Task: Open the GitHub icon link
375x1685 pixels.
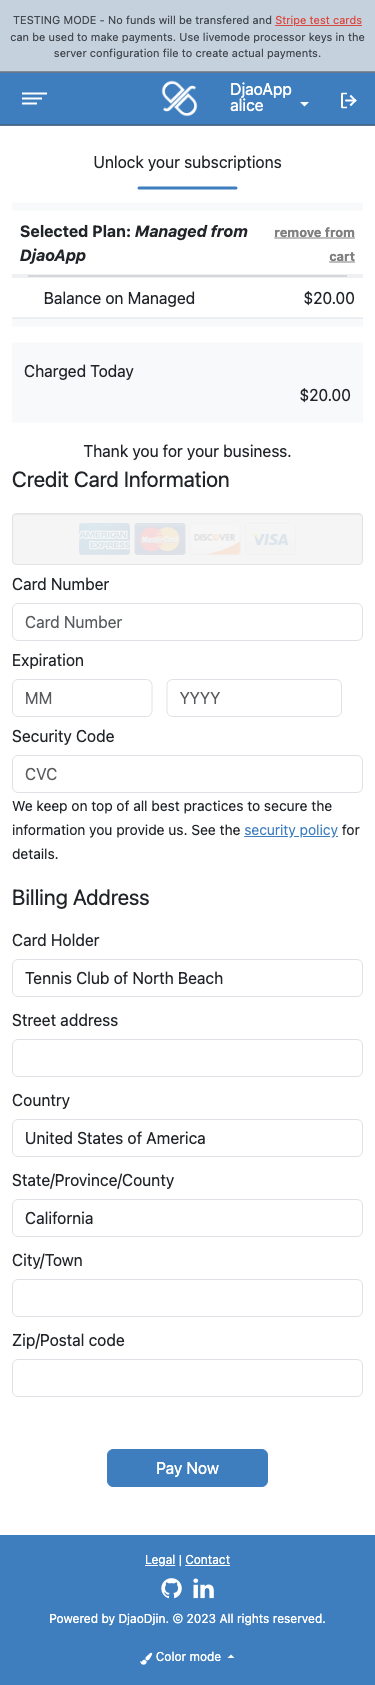Action: coord(171,1588)
